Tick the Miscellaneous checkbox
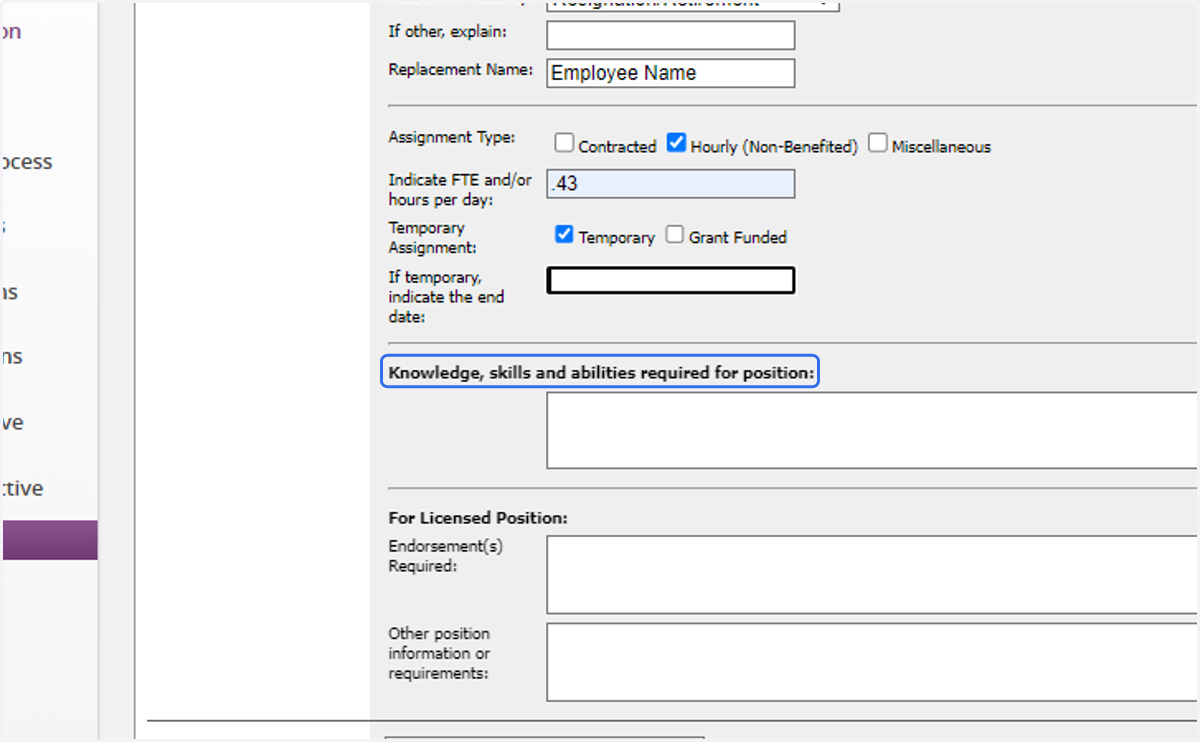Image resolution: width=1200 pixels, height=742 pixels. click(x=878, y=143)
